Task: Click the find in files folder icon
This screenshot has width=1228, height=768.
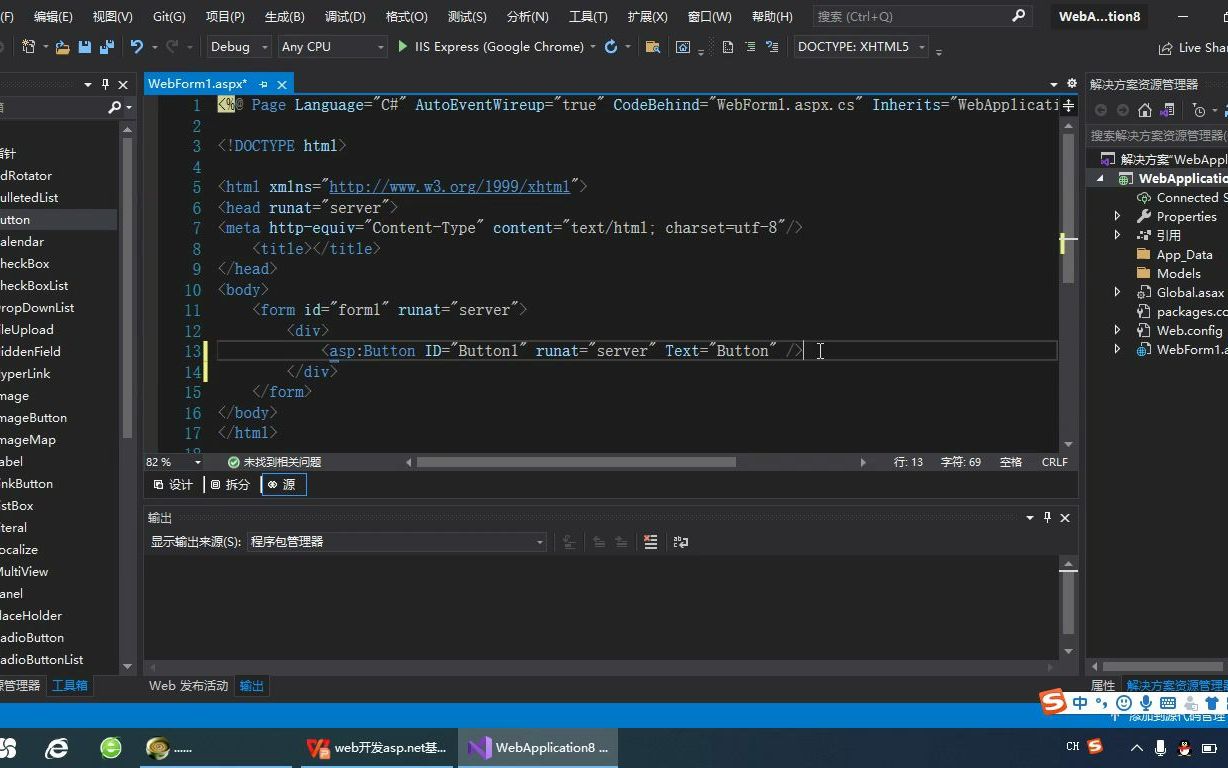Action: 653,47
